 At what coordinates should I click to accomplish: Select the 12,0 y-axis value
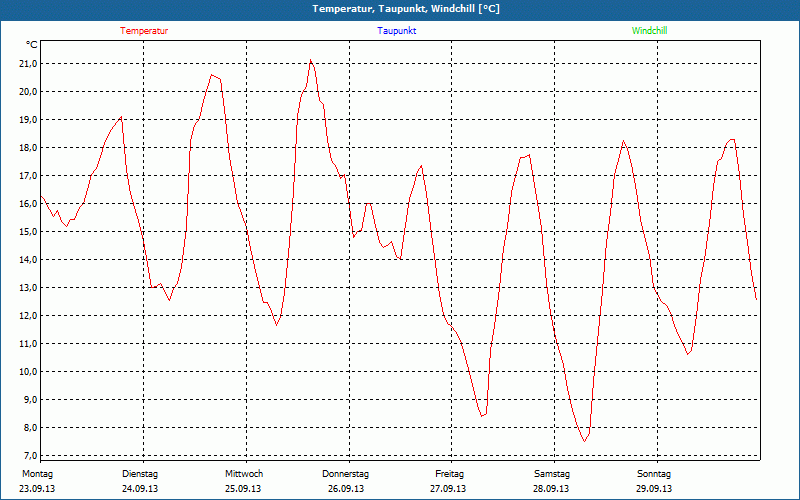pos(27,316)
